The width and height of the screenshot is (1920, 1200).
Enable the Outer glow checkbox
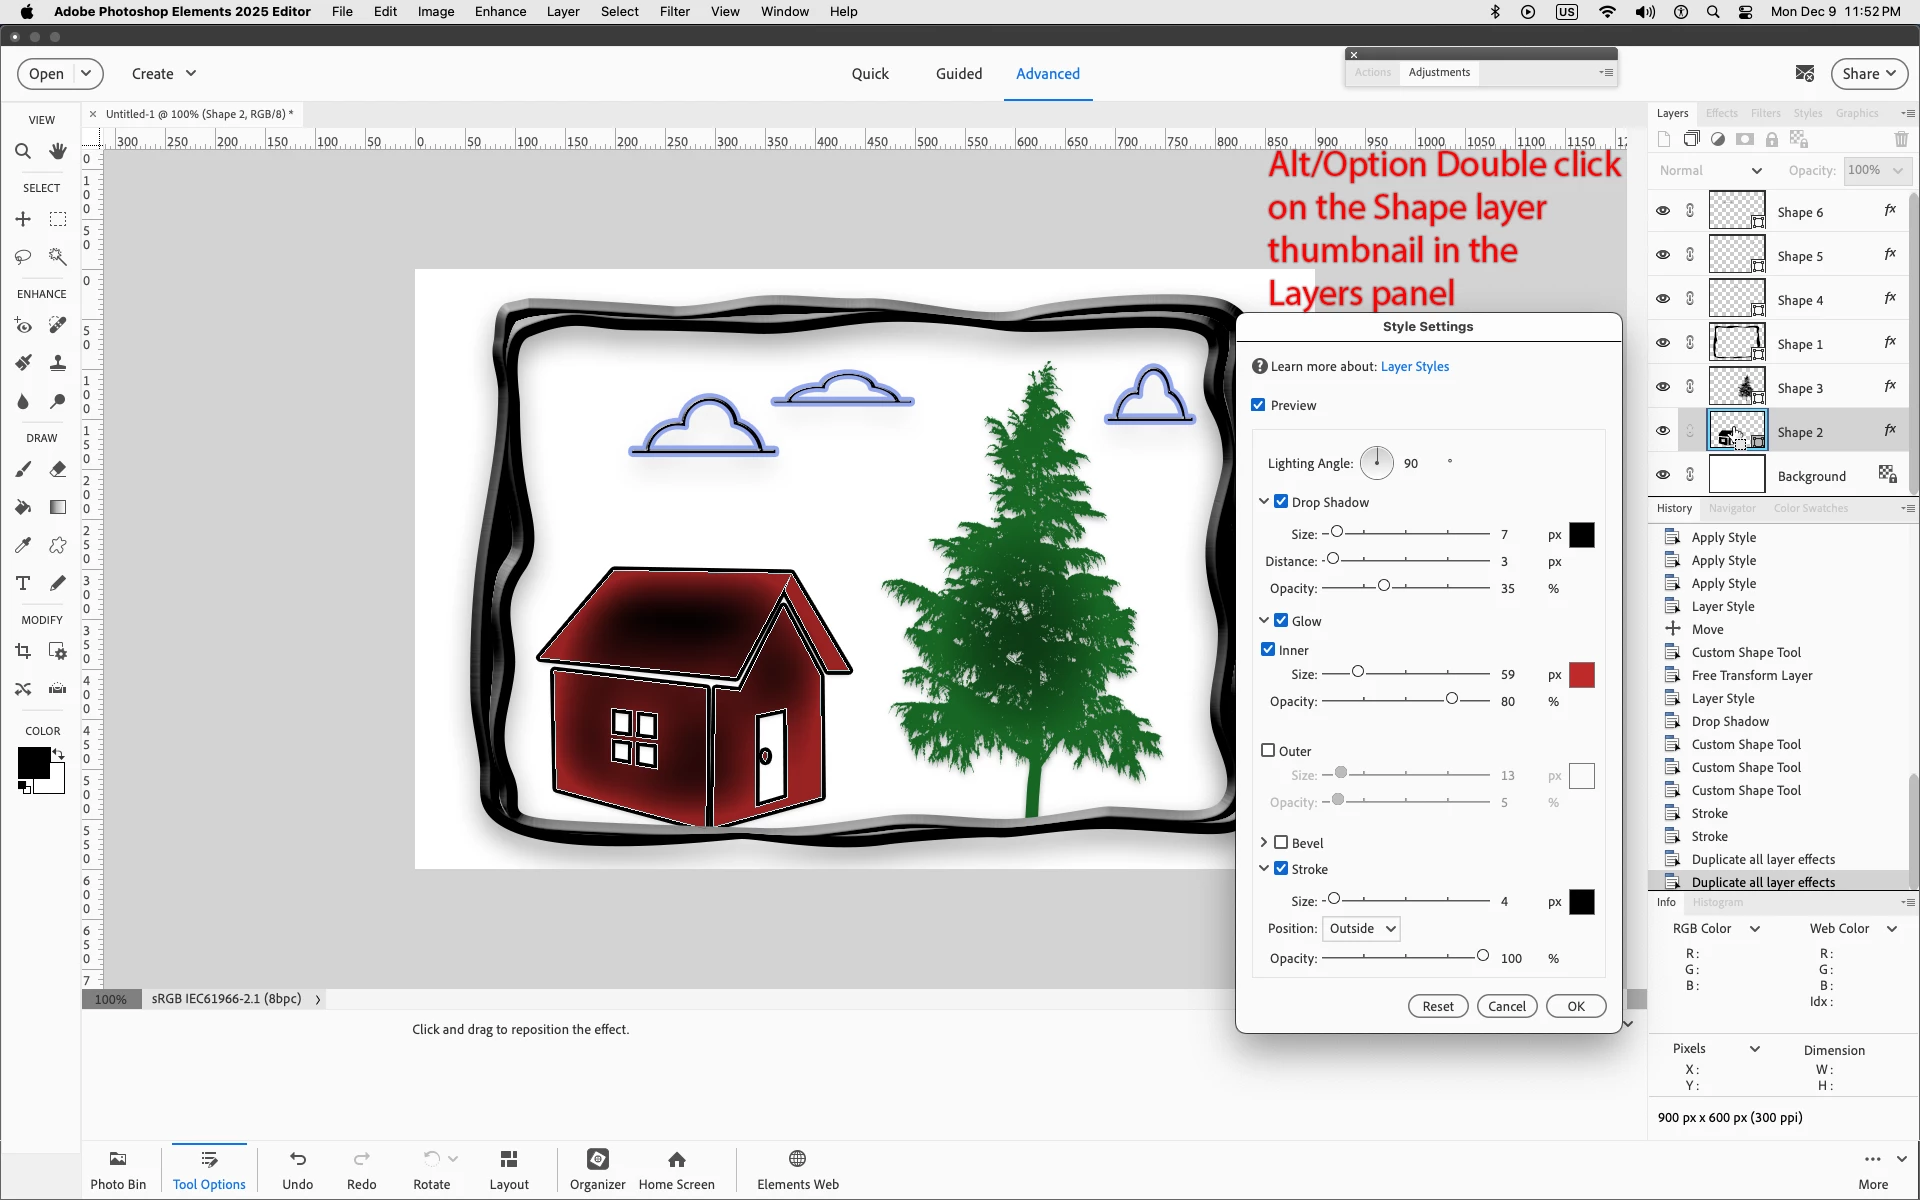(1268, 750)
